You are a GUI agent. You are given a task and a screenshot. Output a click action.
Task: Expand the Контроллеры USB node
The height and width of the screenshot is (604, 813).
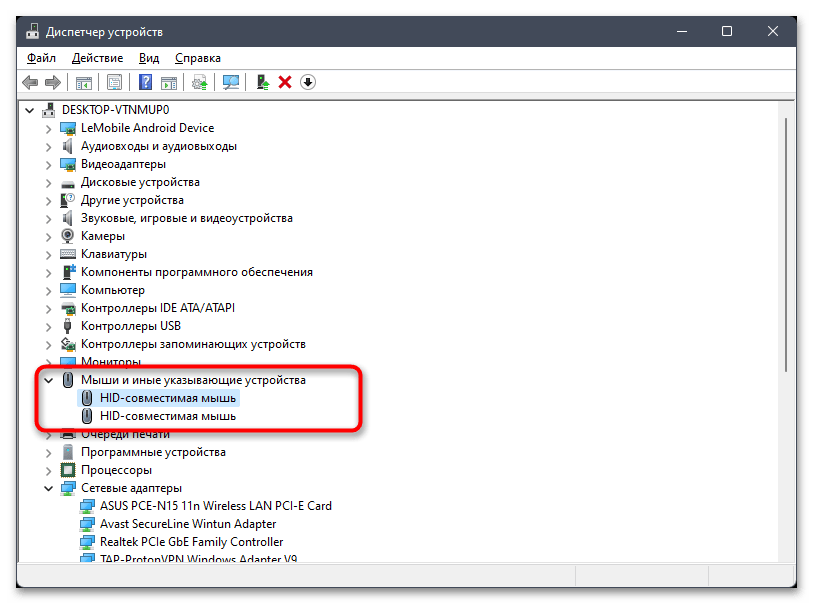click(48, 326)
